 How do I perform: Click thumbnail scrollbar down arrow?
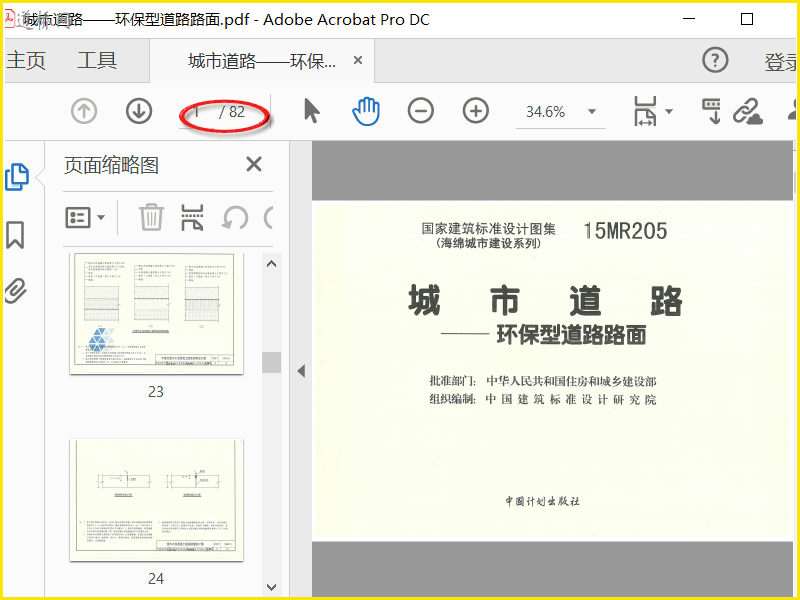(271, 587)
